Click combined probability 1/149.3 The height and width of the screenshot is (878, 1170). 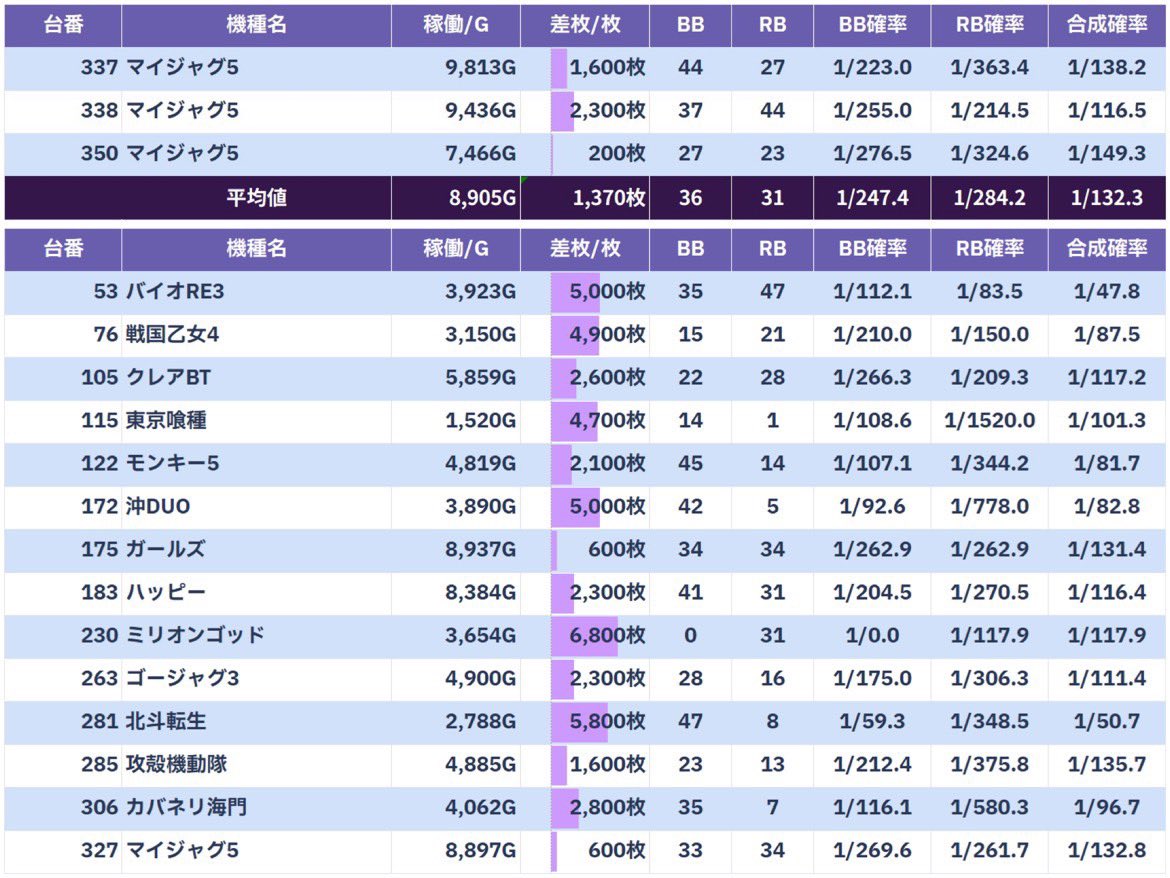pyautogui.click(x=1107, y=154)
